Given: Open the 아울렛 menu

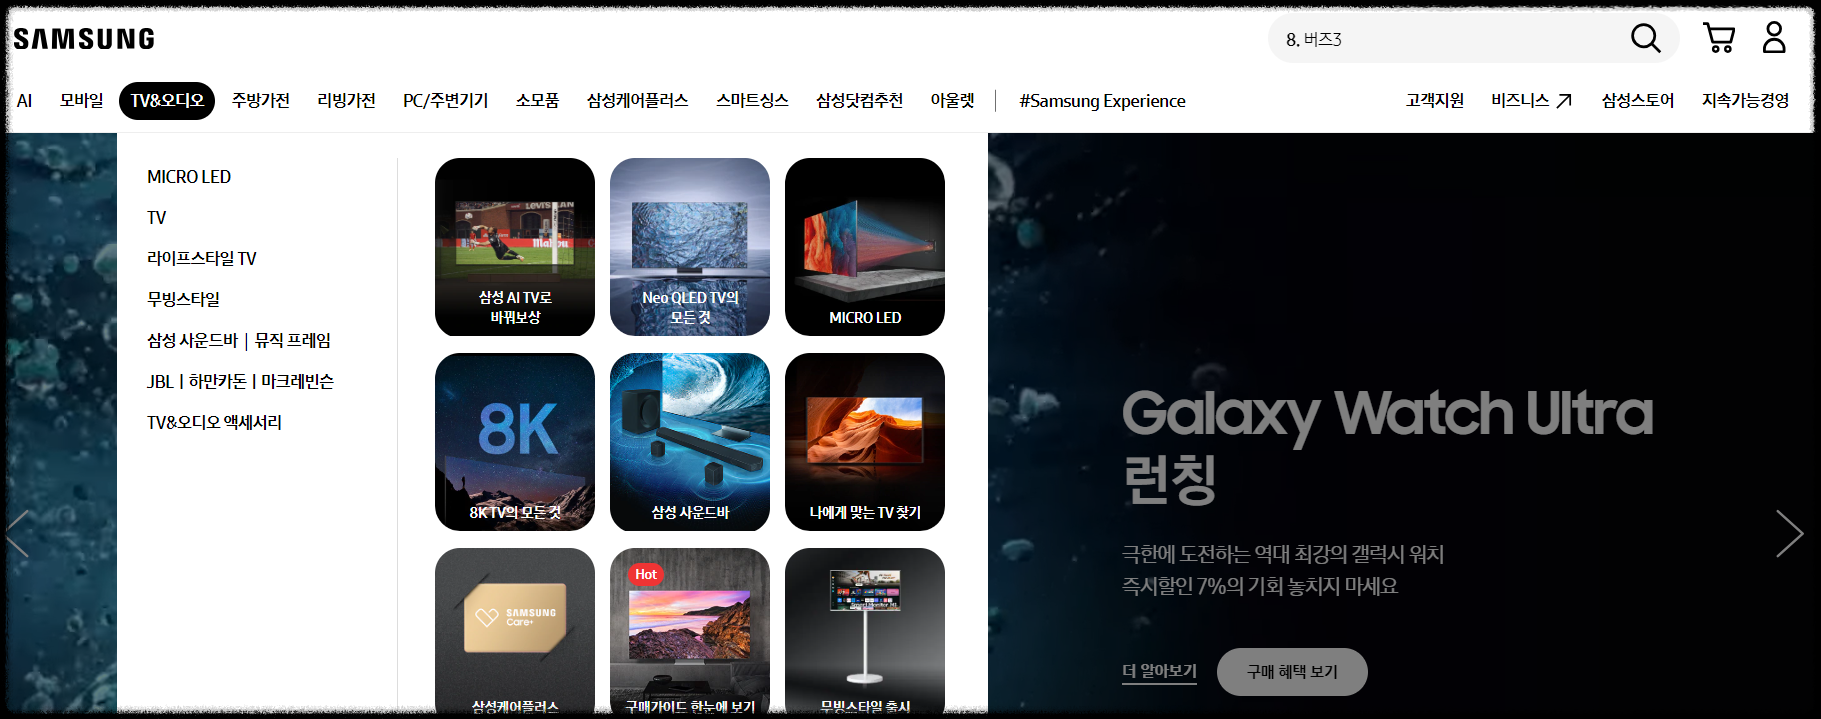Looking at the screenshot, I should (x=952, y=101).
